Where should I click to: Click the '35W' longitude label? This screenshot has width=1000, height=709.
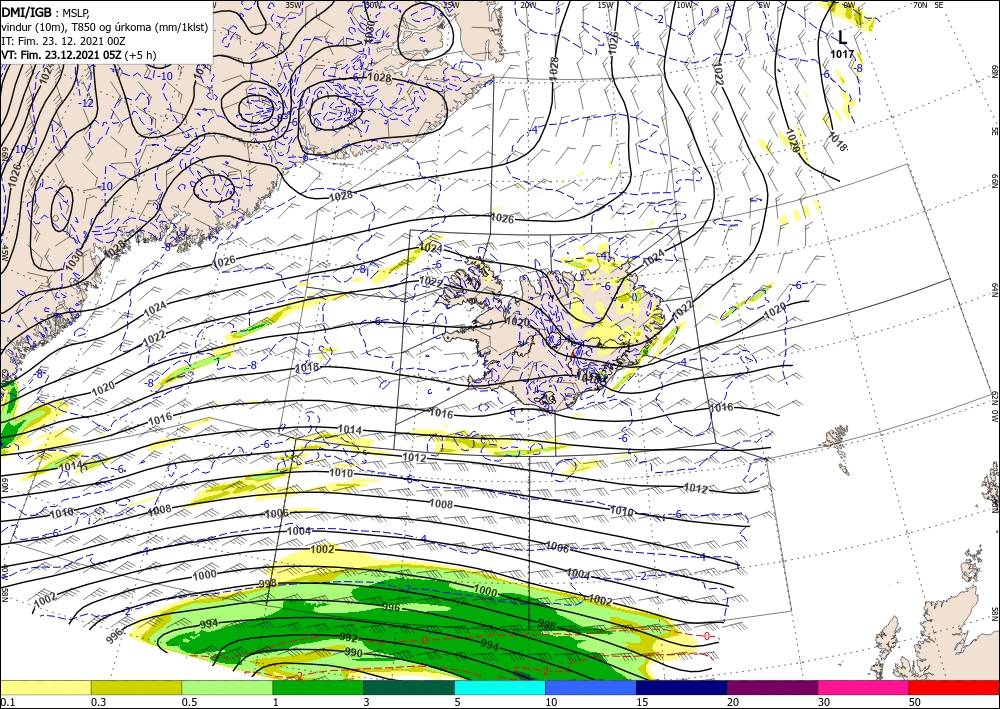pyautogui.click(x=293, y=5)
